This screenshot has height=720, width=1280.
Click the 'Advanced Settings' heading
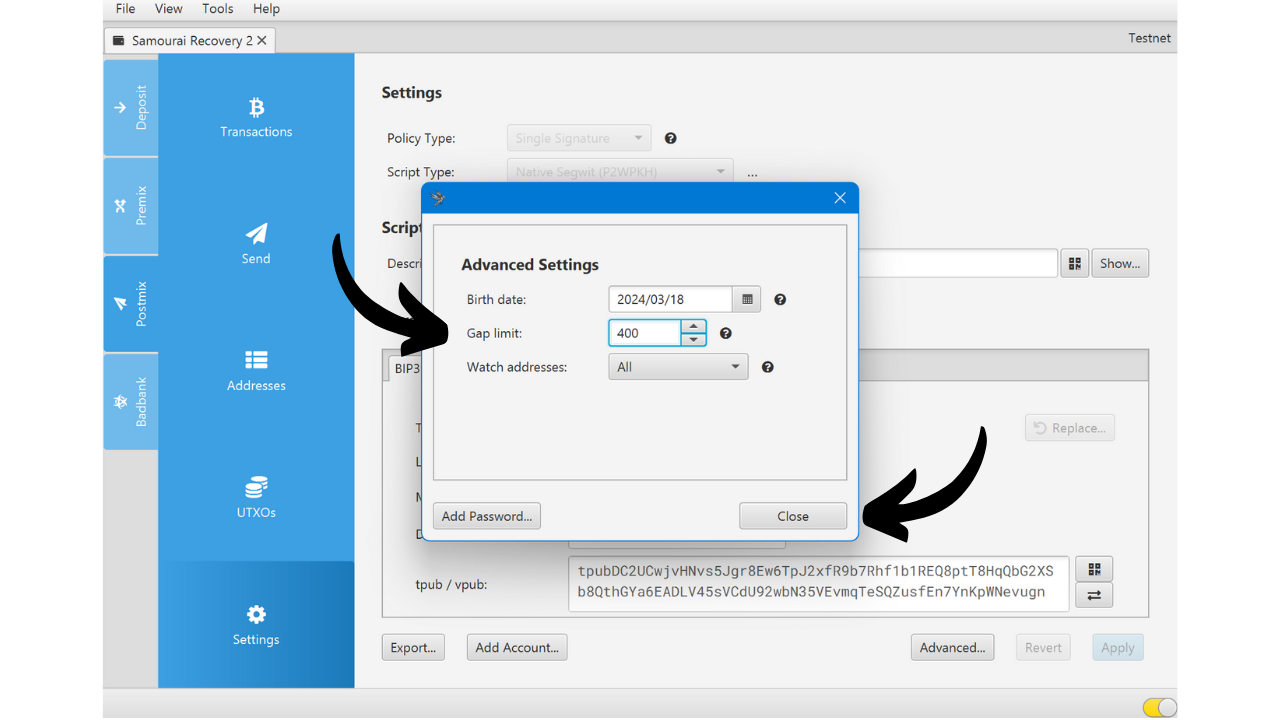point(530,265)
